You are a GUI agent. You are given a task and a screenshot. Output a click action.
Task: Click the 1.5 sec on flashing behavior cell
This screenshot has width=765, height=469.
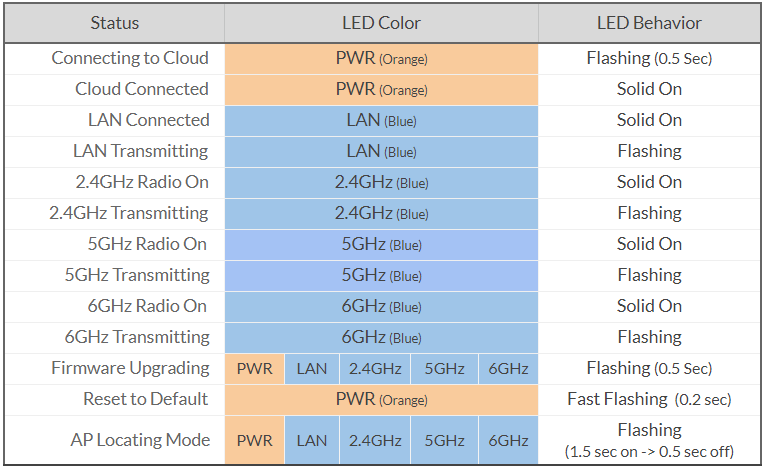click(x=649, y=440)
